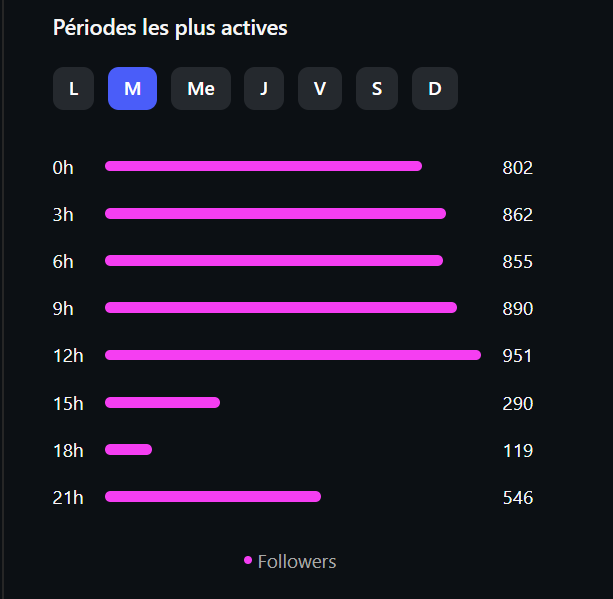Select the 6h activity bar
This screenshot has width=613, height=599.
tap(274, 260)
